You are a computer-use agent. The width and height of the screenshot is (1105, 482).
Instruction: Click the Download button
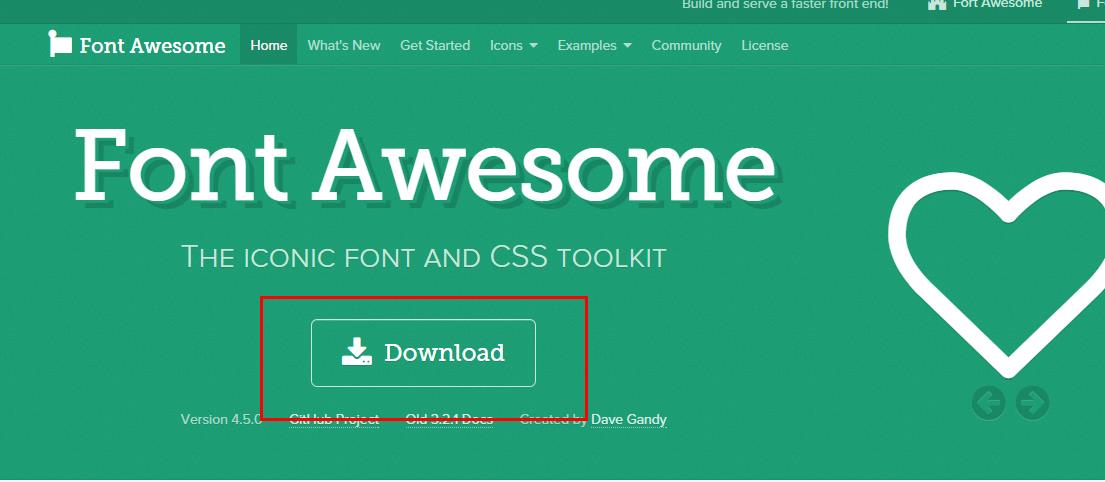point(424,353)
